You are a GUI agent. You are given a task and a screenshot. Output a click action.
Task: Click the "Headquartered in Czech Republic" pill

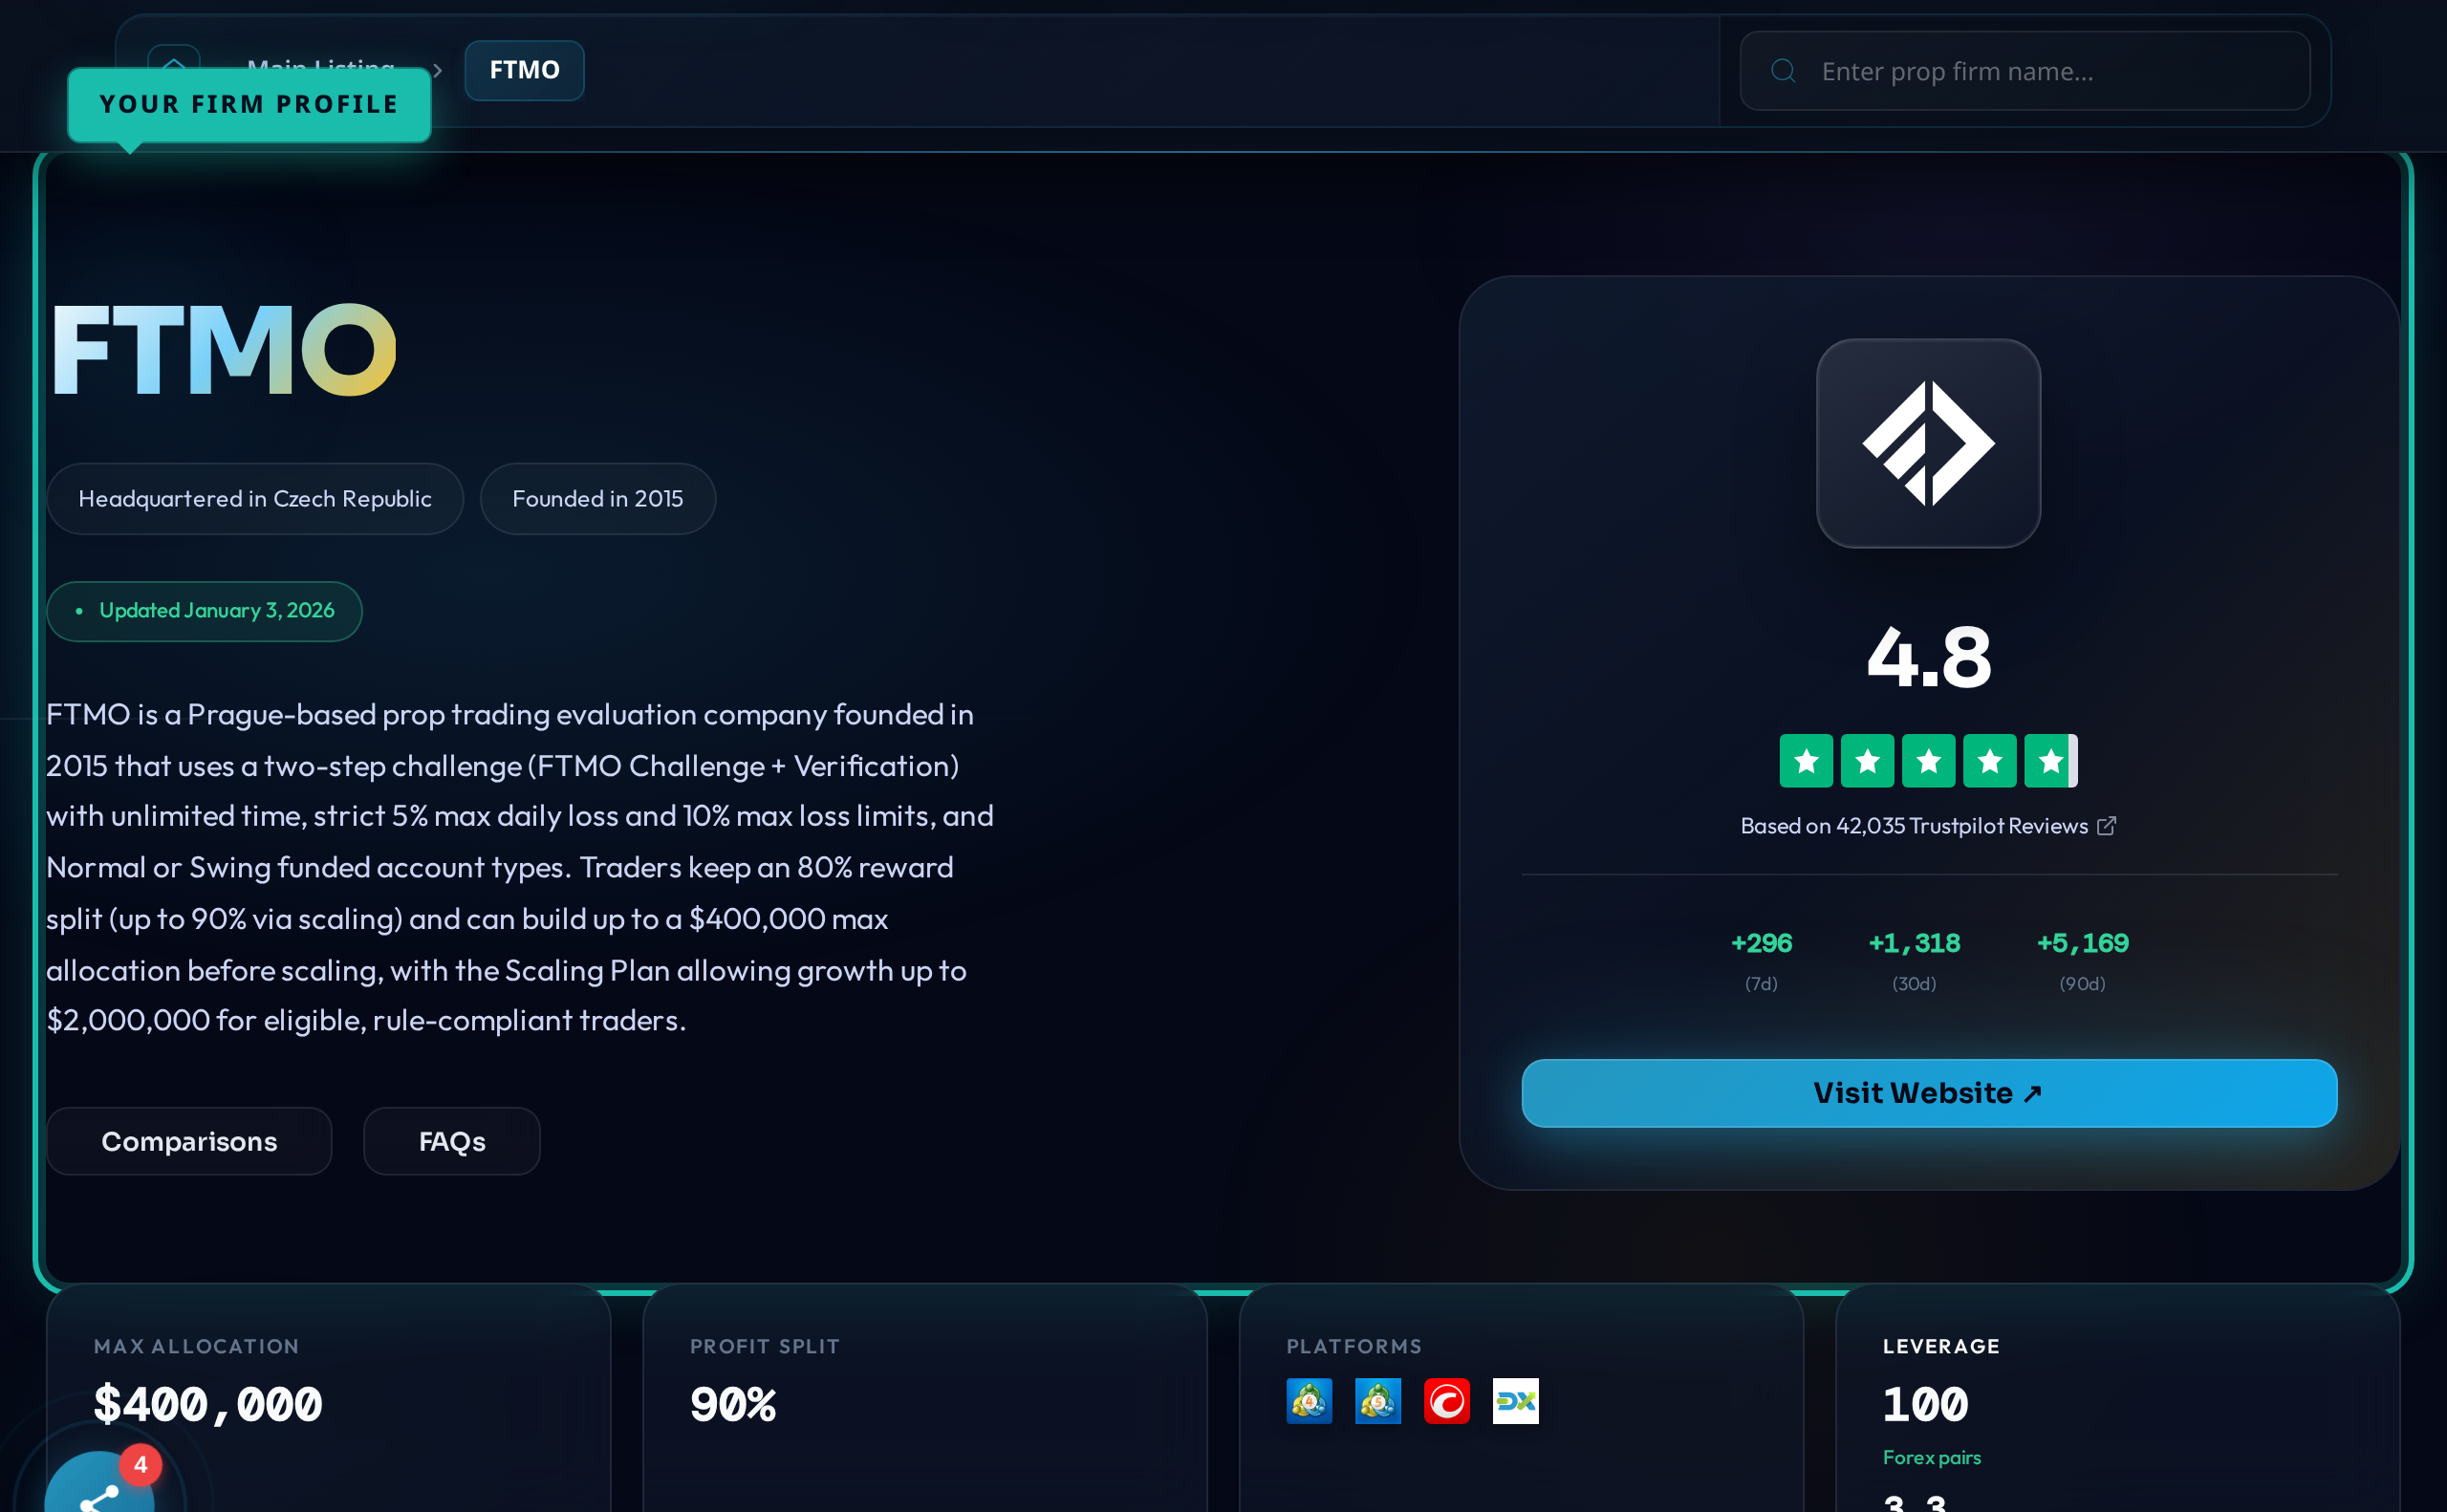(255, 499)
